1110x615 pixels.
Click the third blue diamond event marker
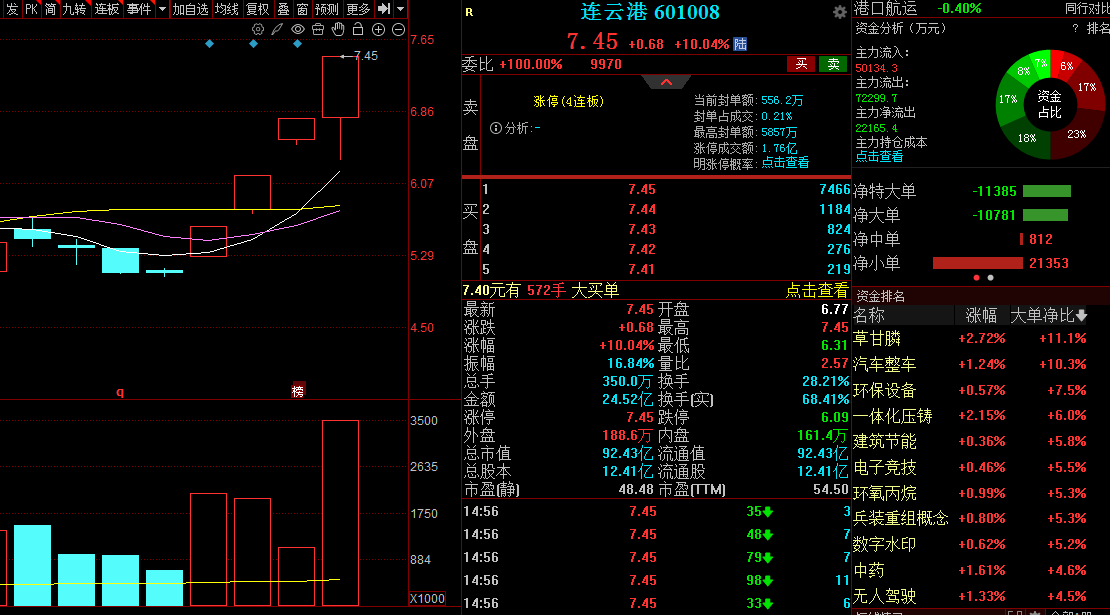point(297,44)
